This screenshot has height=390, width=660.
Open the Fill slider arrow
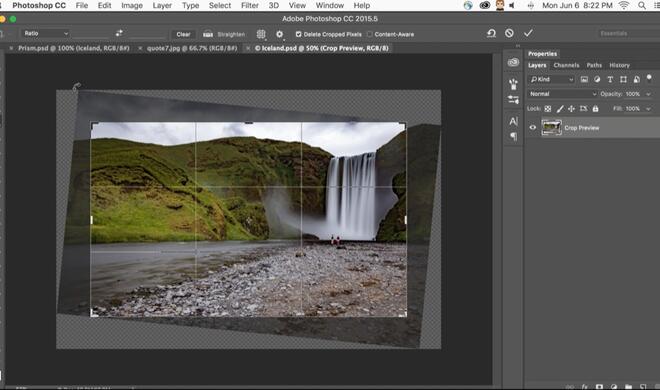point(649,109)
